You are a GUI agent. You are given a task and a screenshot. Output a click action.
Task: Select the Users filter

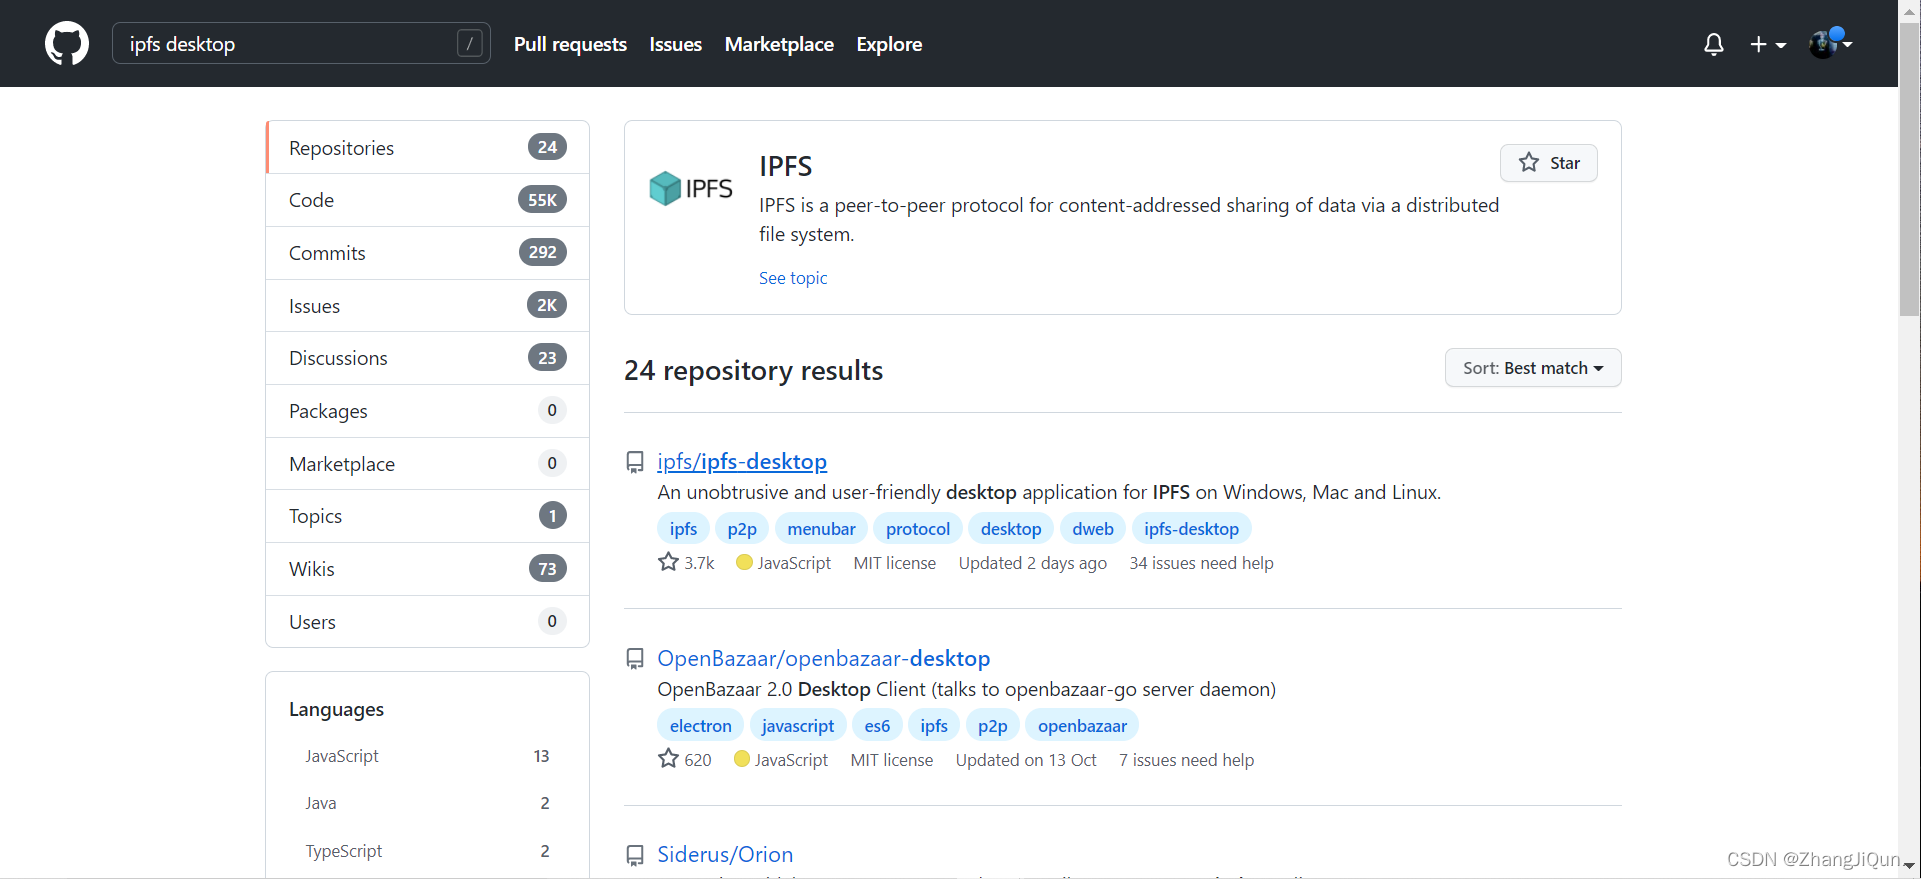click(x=428, y=621)
